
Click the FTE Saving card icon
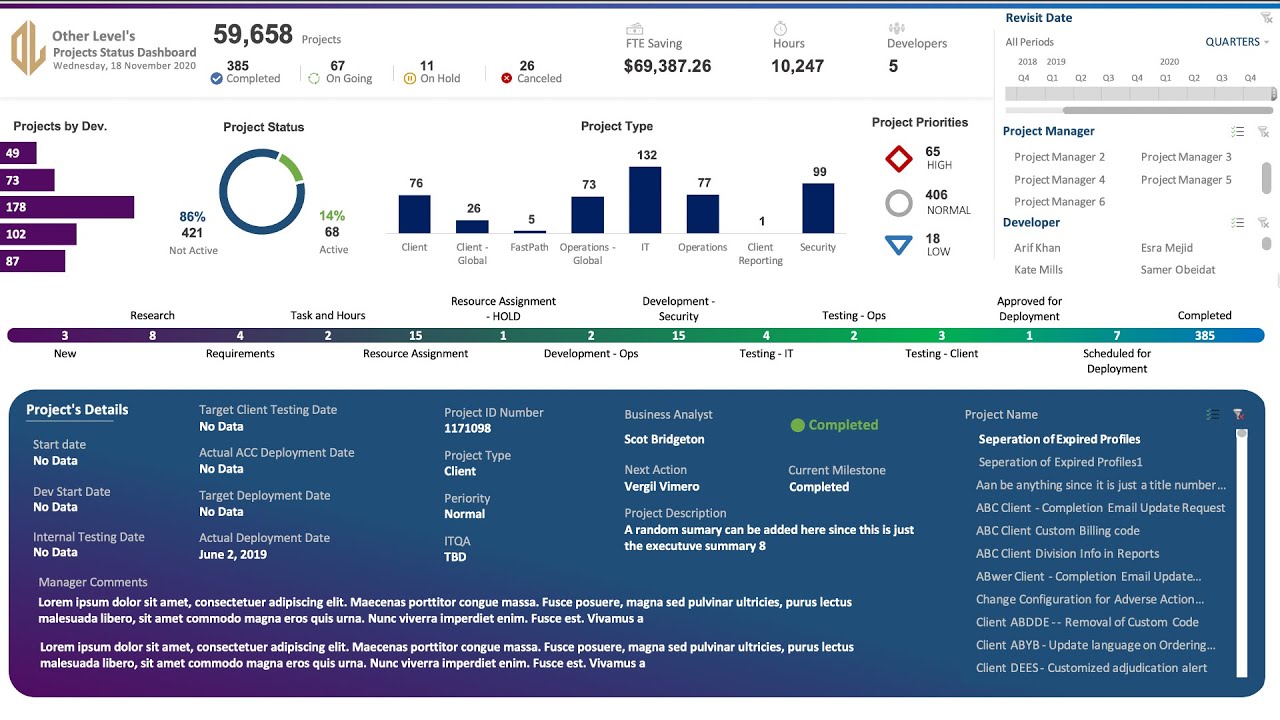point(634,29)
